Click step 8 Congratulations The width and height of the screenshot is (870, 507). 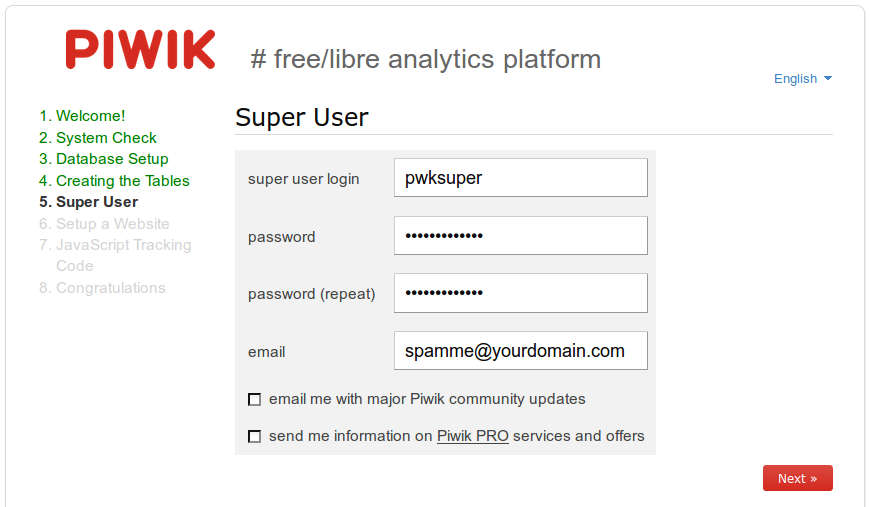tap(103, 288)
